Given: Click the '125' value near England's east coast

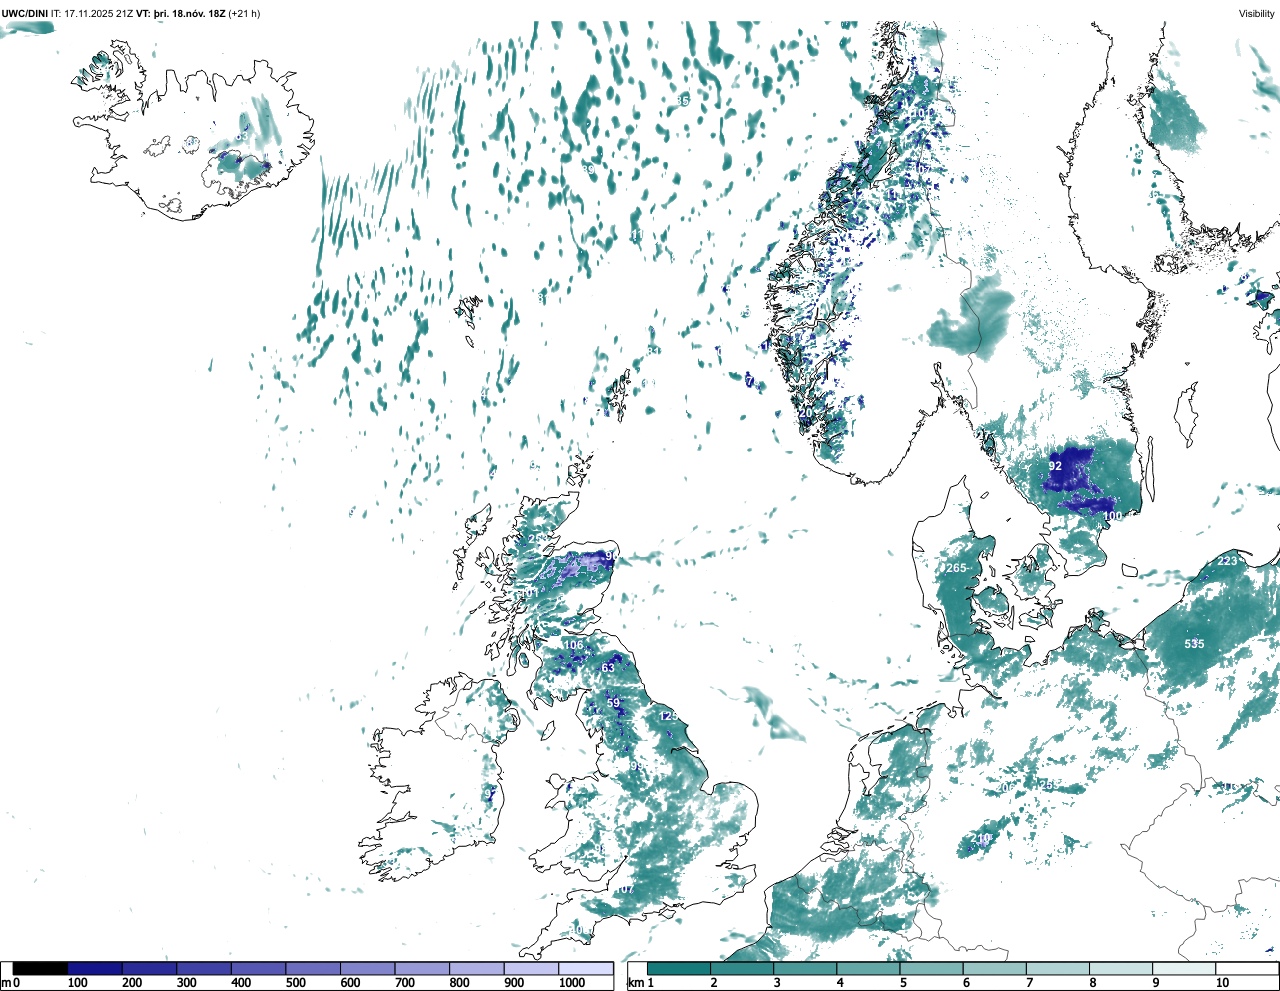Looking at the screenshot, I should click(669, 716).
